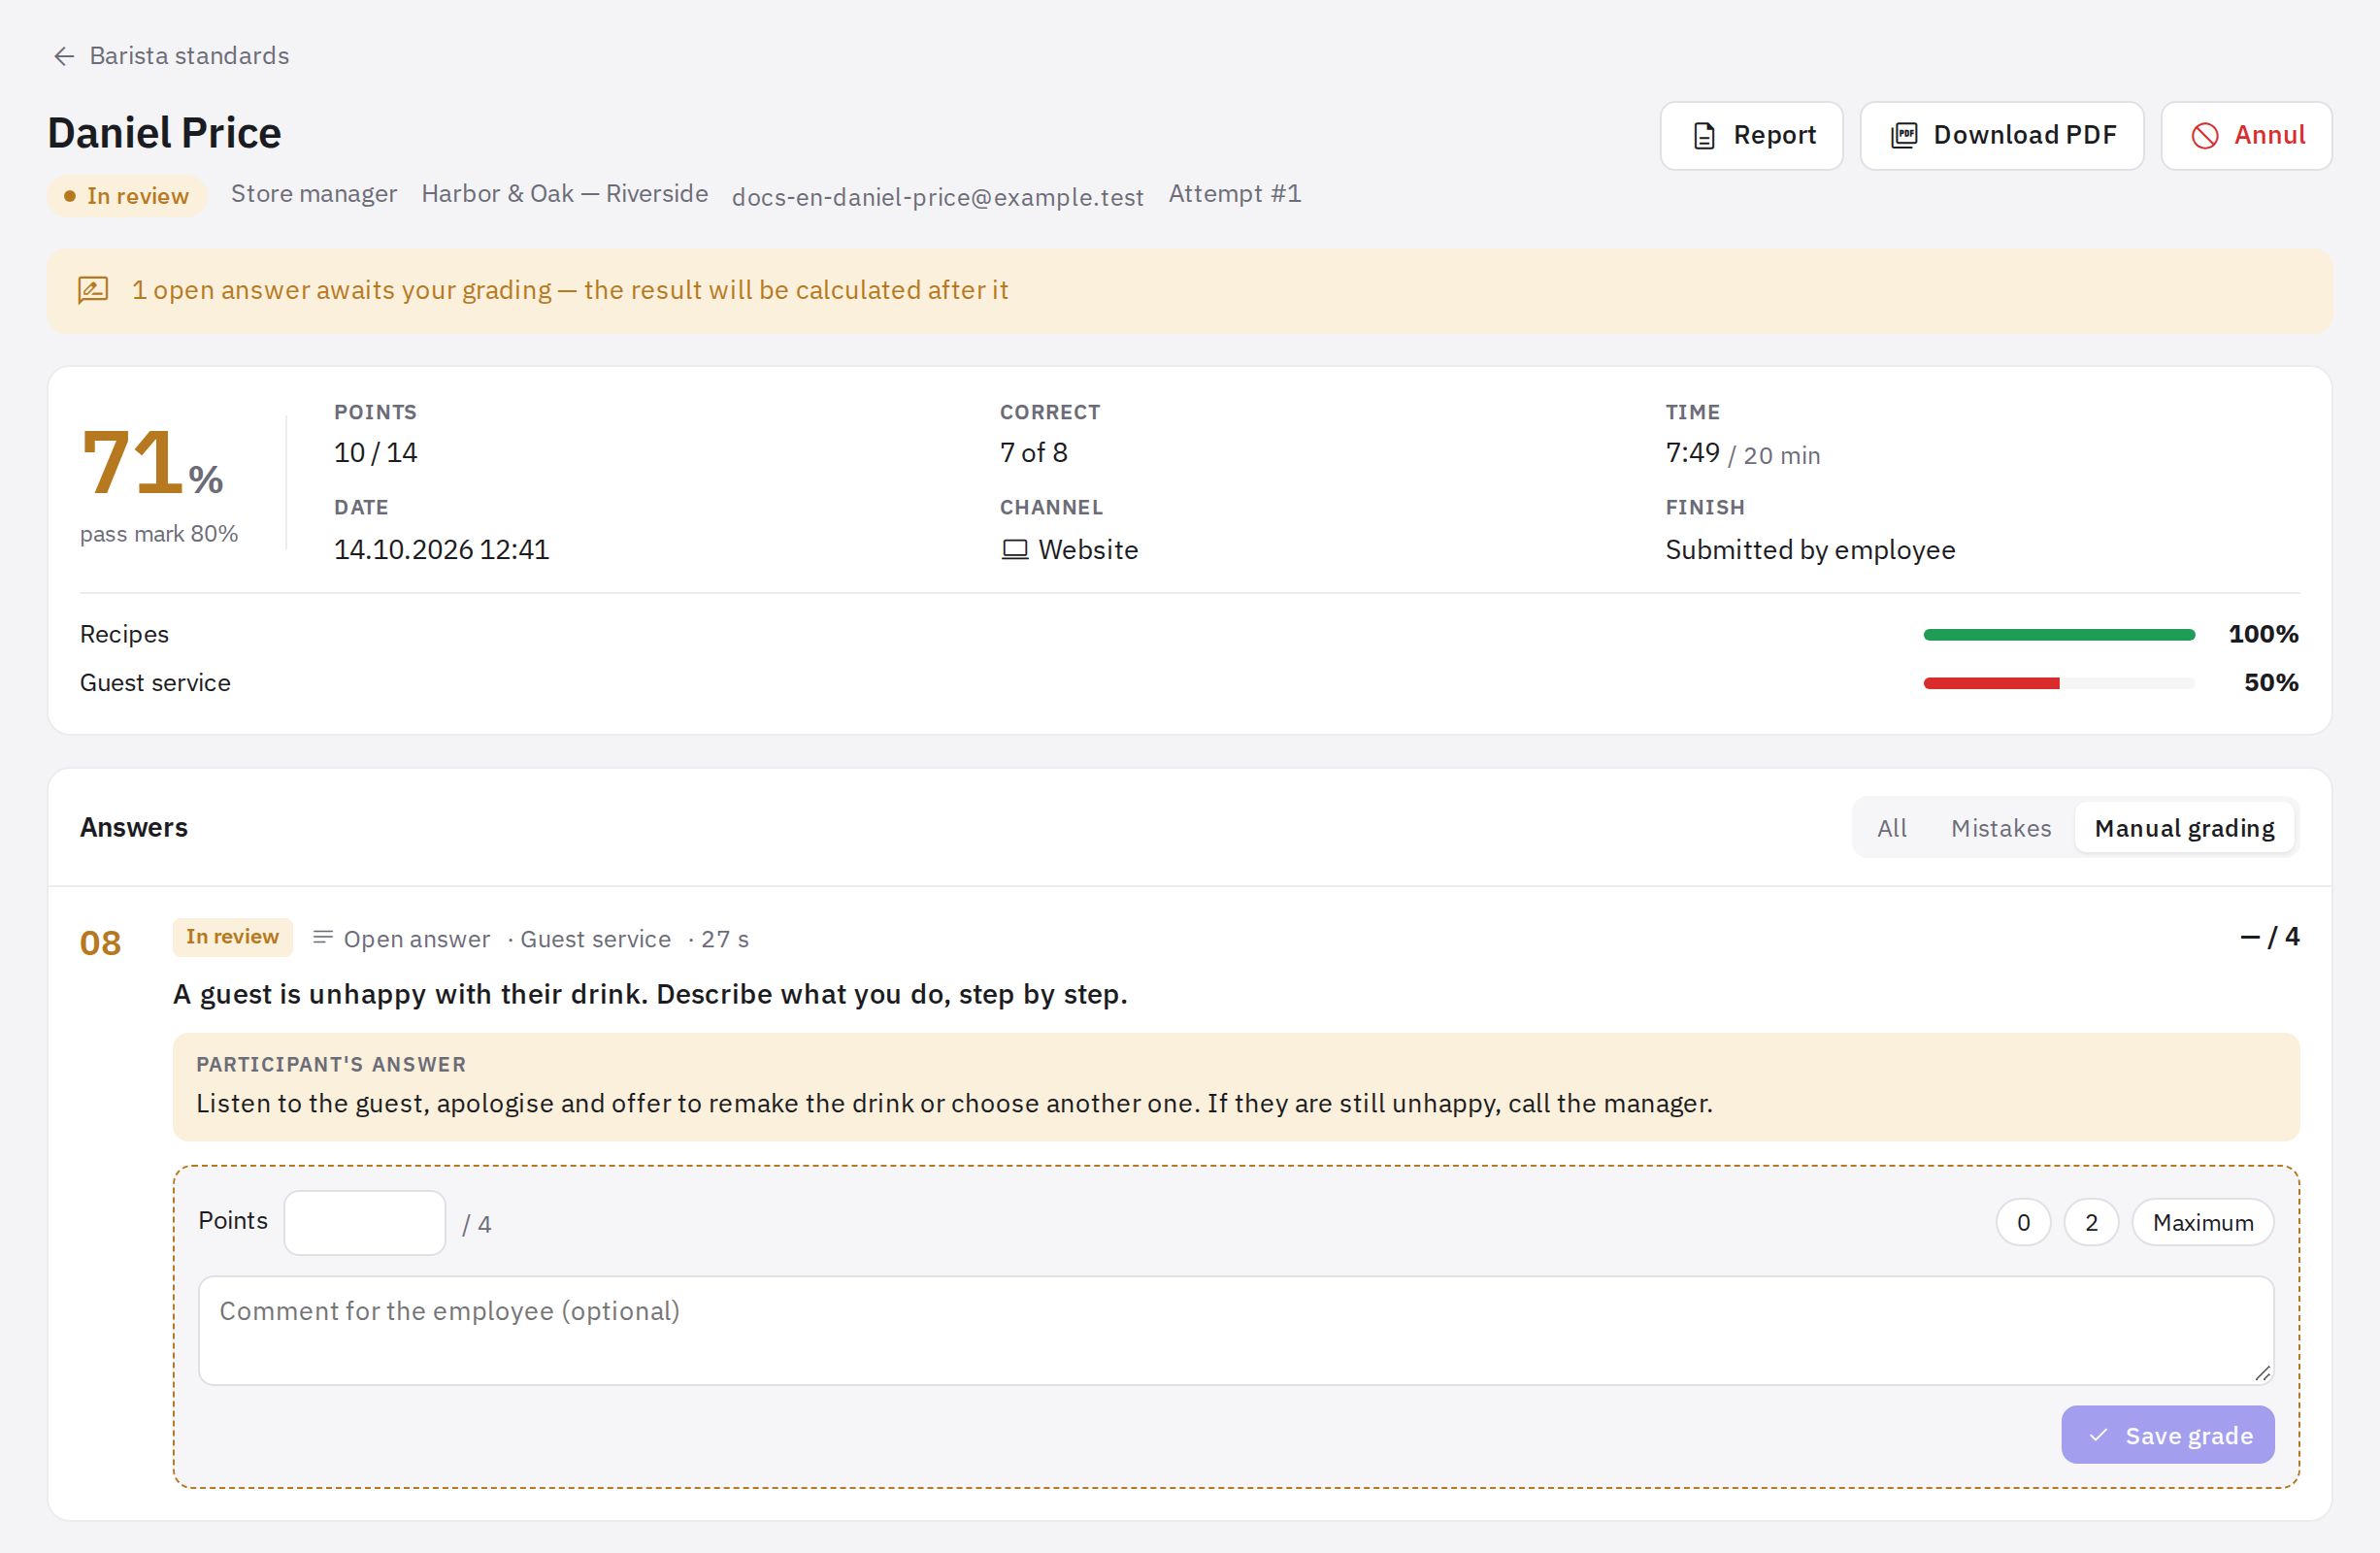Click the Annul prohibition icon
This screenshot has width=2380, height=1553.
coord(2205,136)
